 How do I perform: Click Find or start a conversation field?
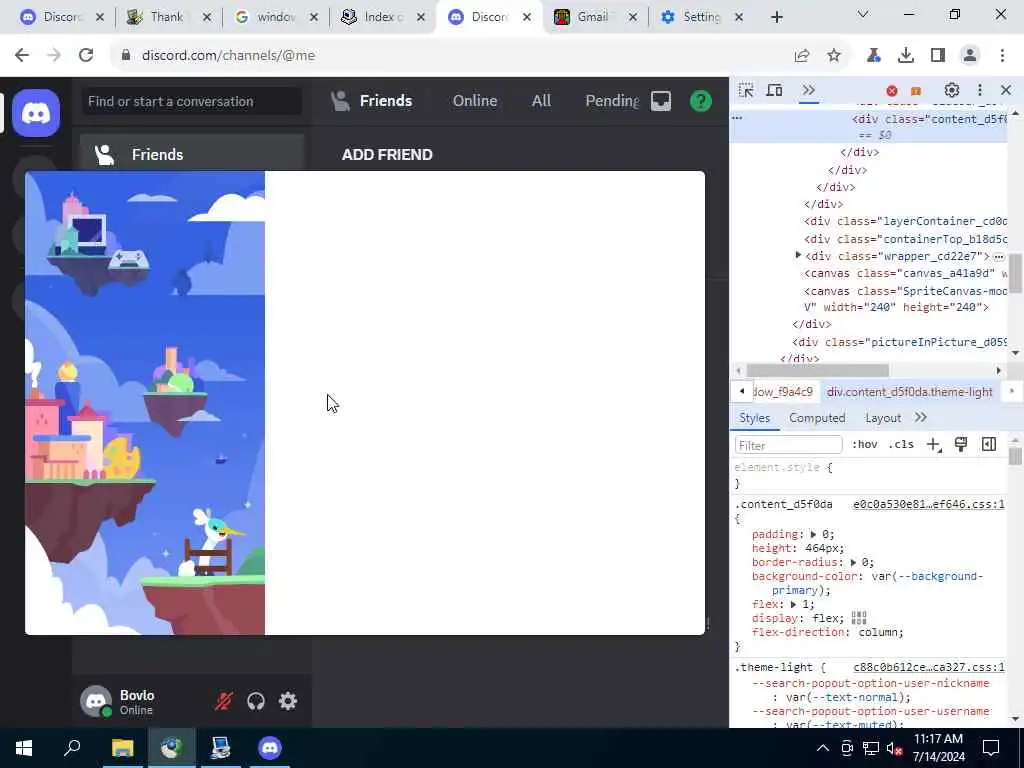click(x=191, y=101)
